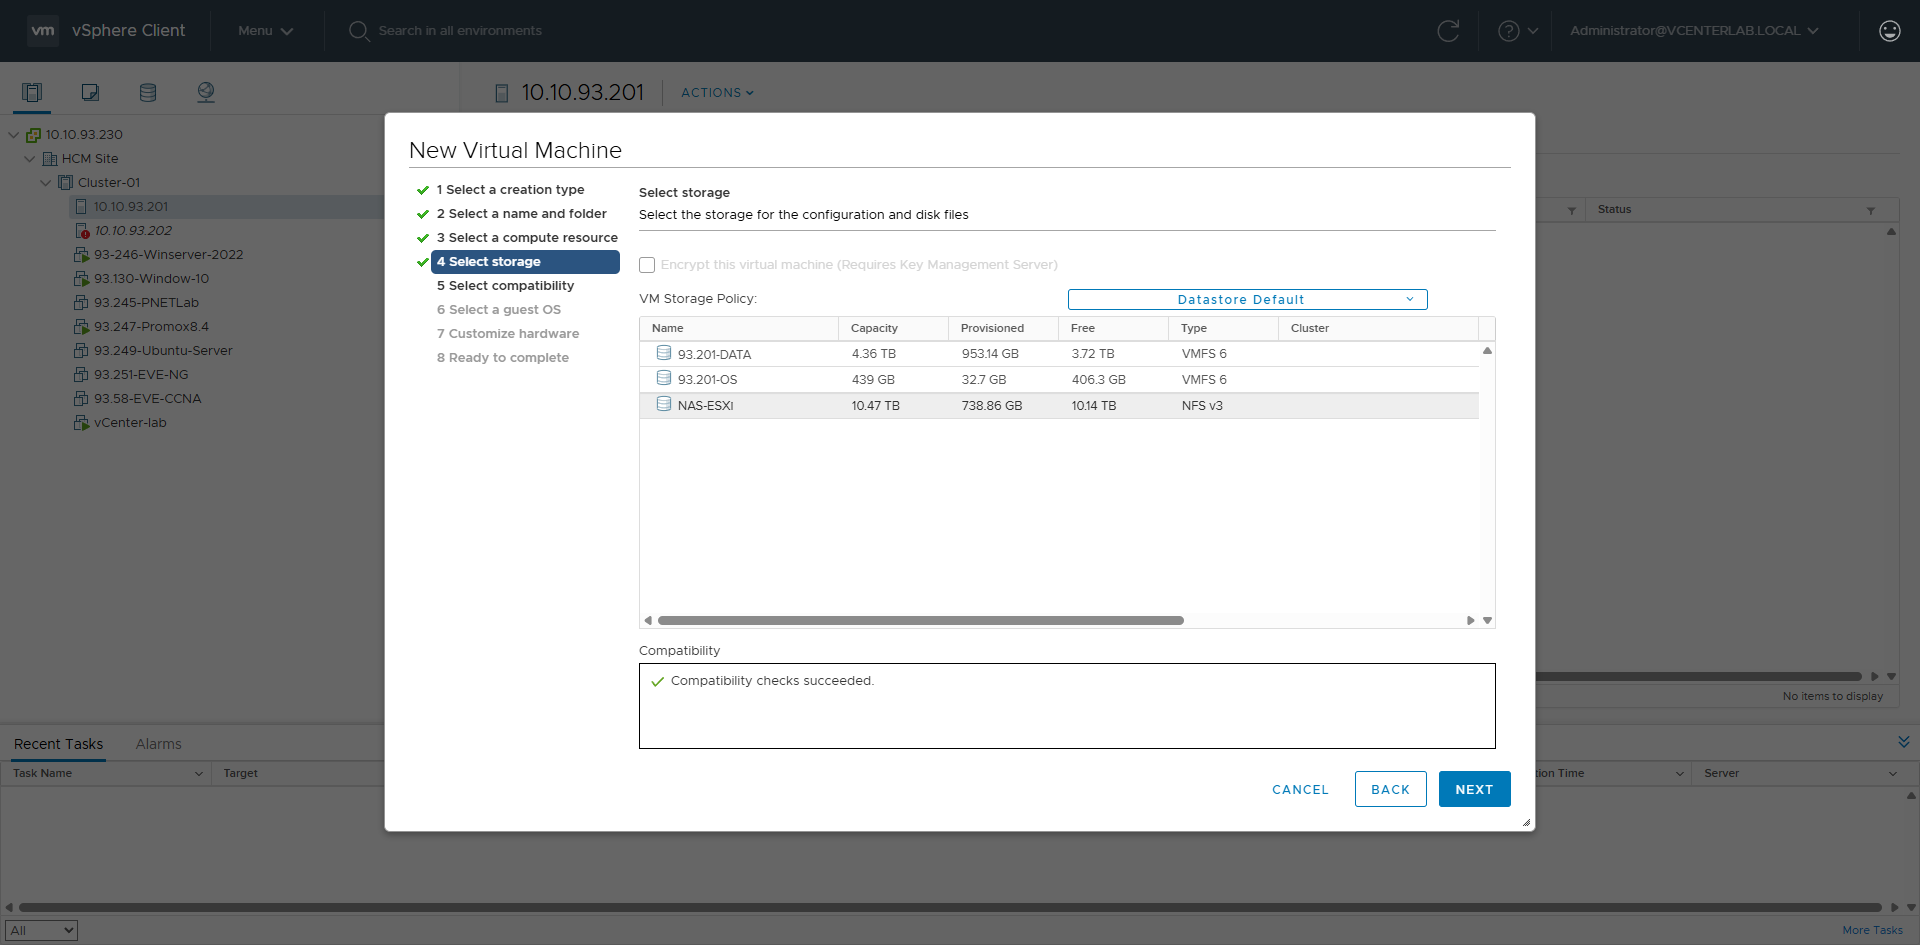The height and width of the screenshot is (945, 1920).
Task: Enable Encrypt this virtual machine checkbox
Action: click(647, 265)
